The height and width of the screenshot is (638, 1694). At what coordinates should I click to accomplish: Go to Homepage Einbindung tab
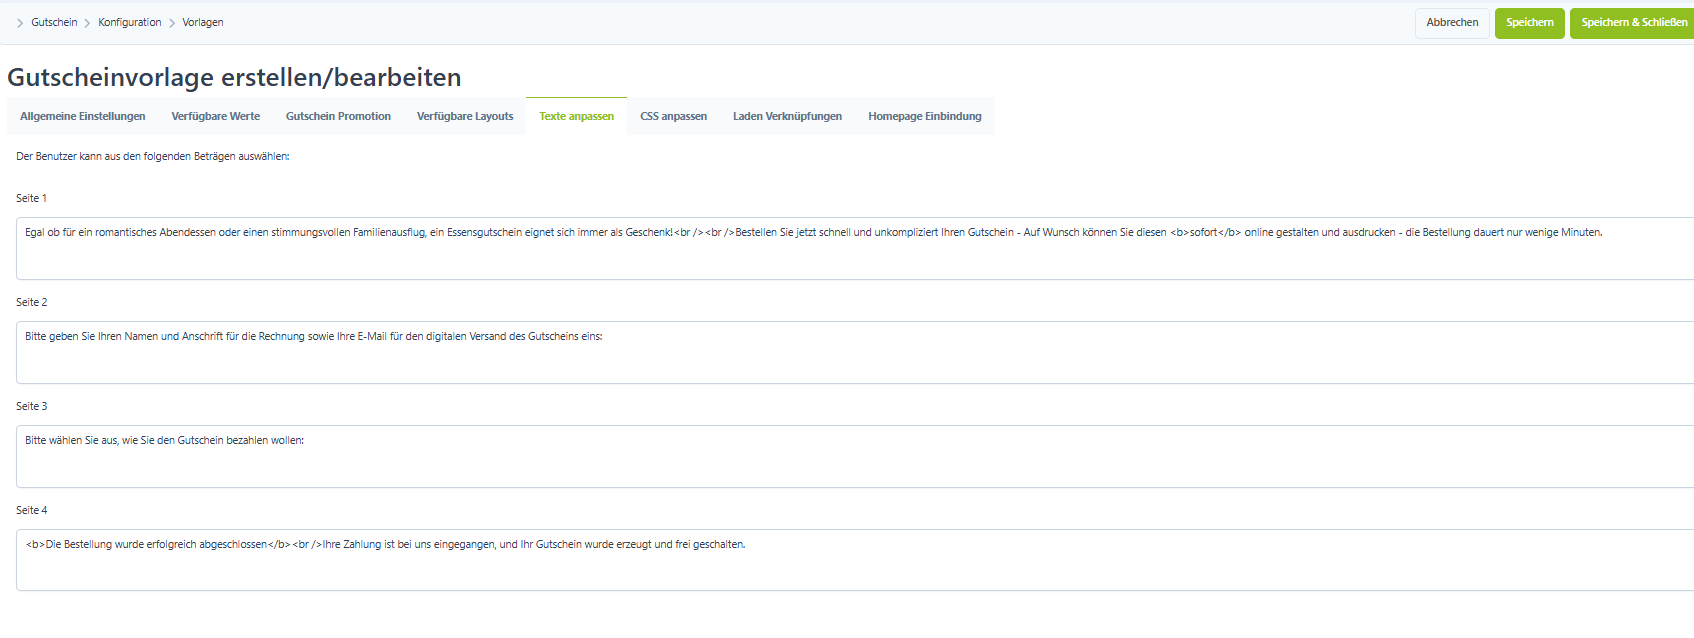[x=925, y=116]
